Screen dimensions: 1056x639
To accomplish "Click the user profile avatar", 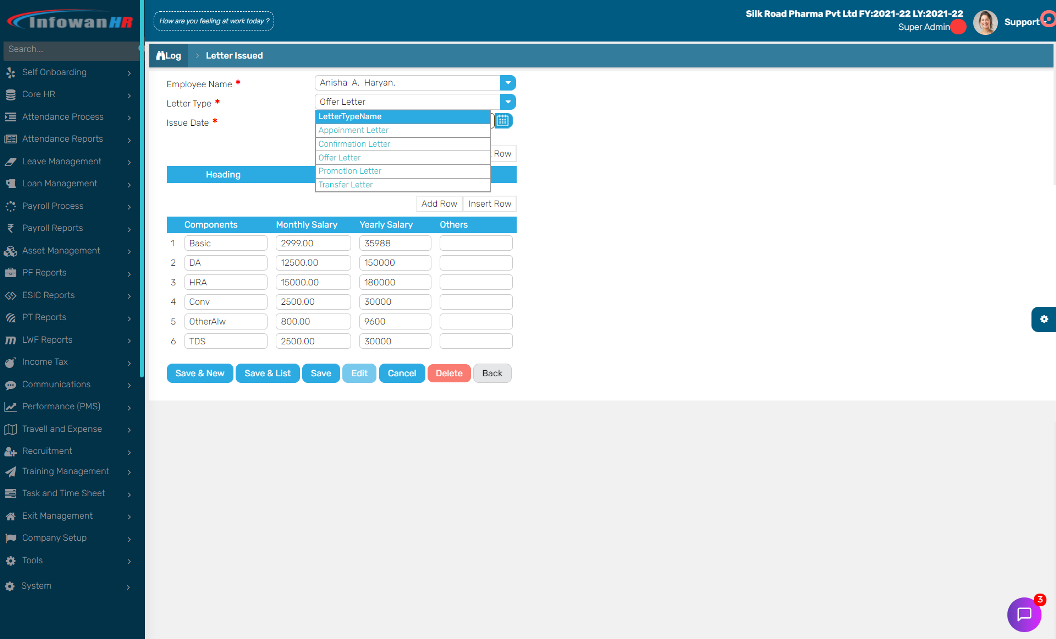I will [x=985, y=23].
